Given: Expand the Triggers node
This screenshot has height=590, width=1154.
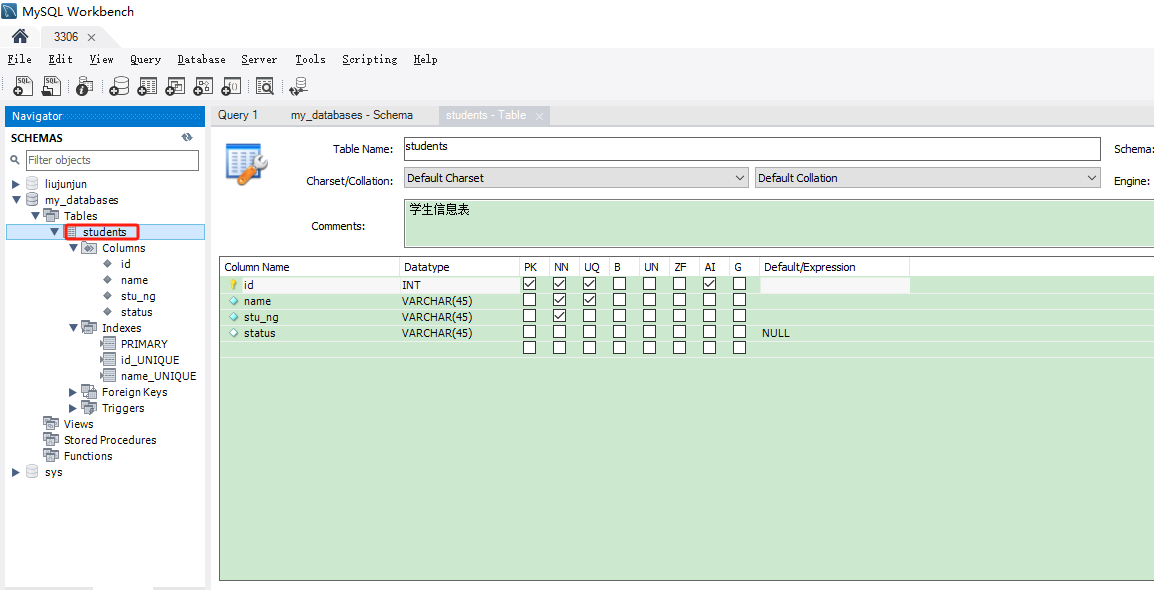Looking at the screenshot, I should coord(73,408).
